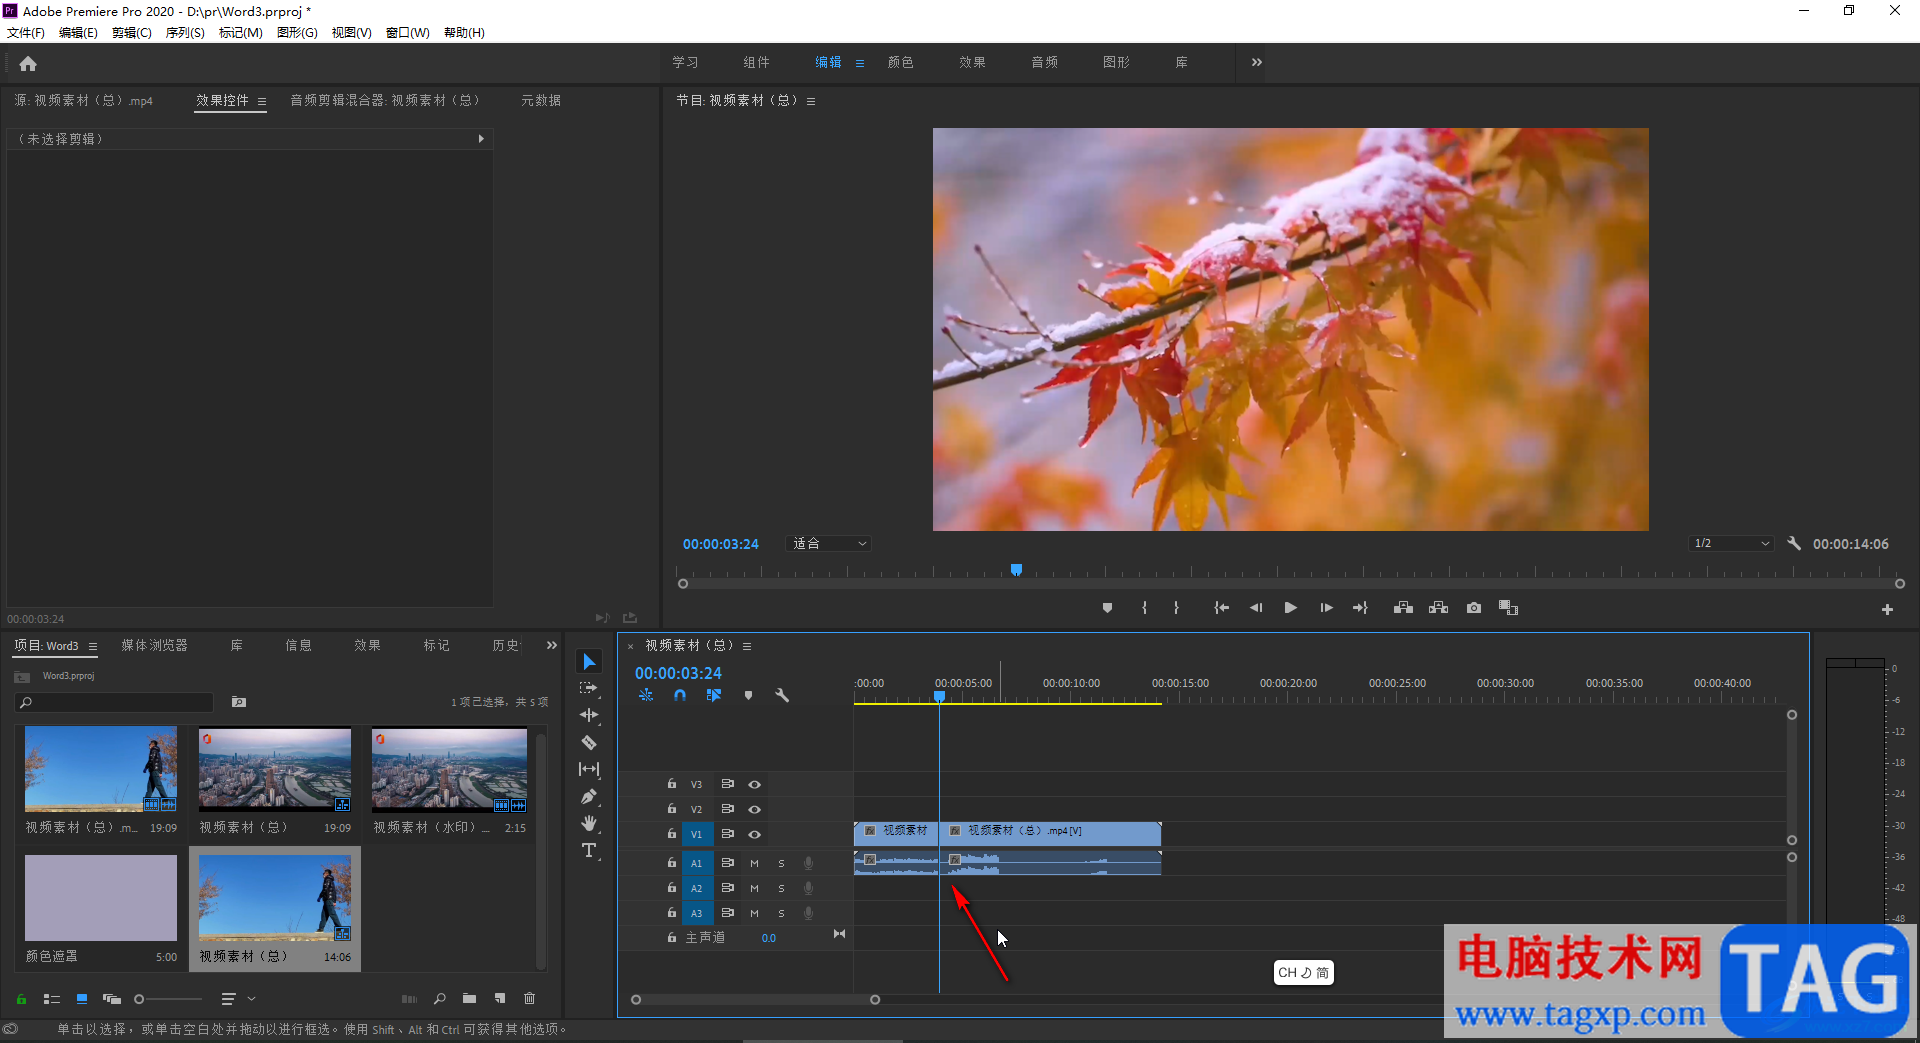Solo audio track A2

781,888
